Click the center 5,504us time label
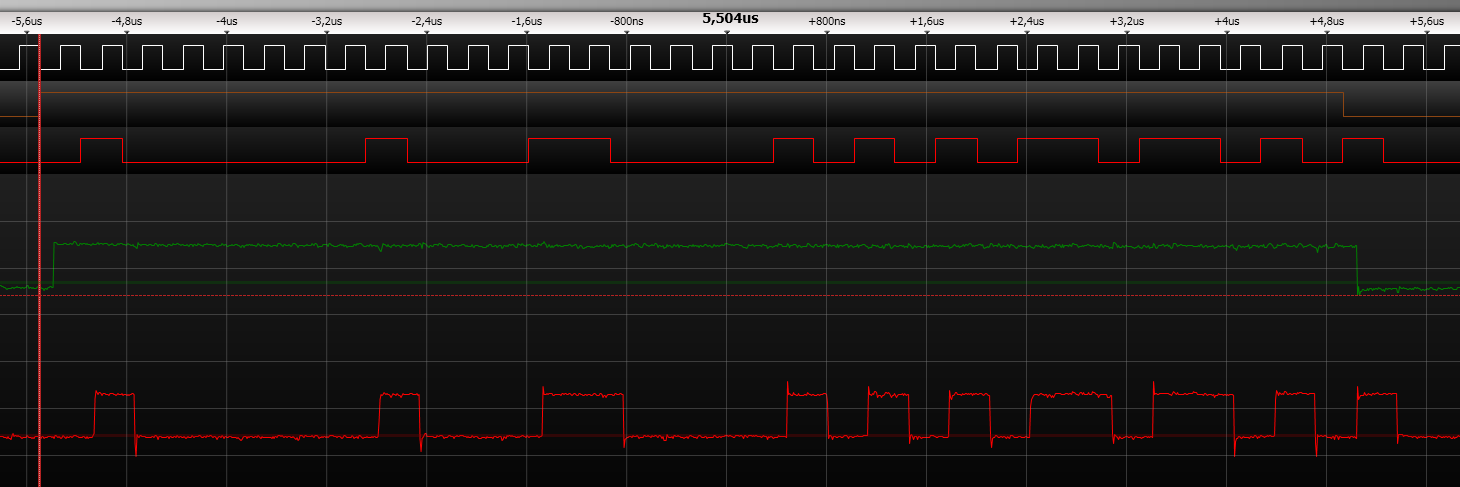1460x487 pixels. [x=730, y=18]
